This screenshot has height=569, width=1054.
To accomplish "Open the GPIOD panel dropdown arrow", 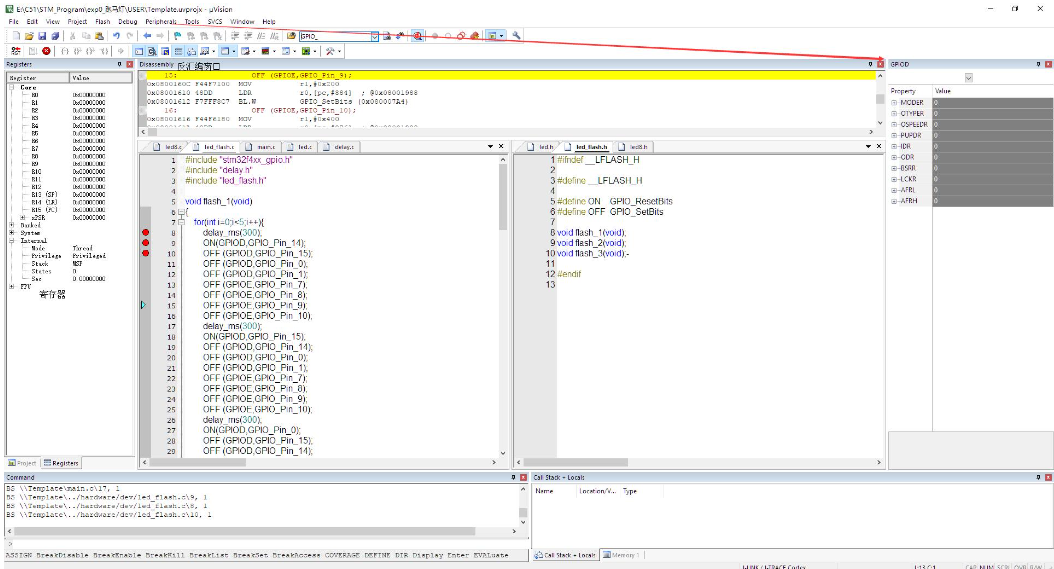I will [x=969, y=78].
